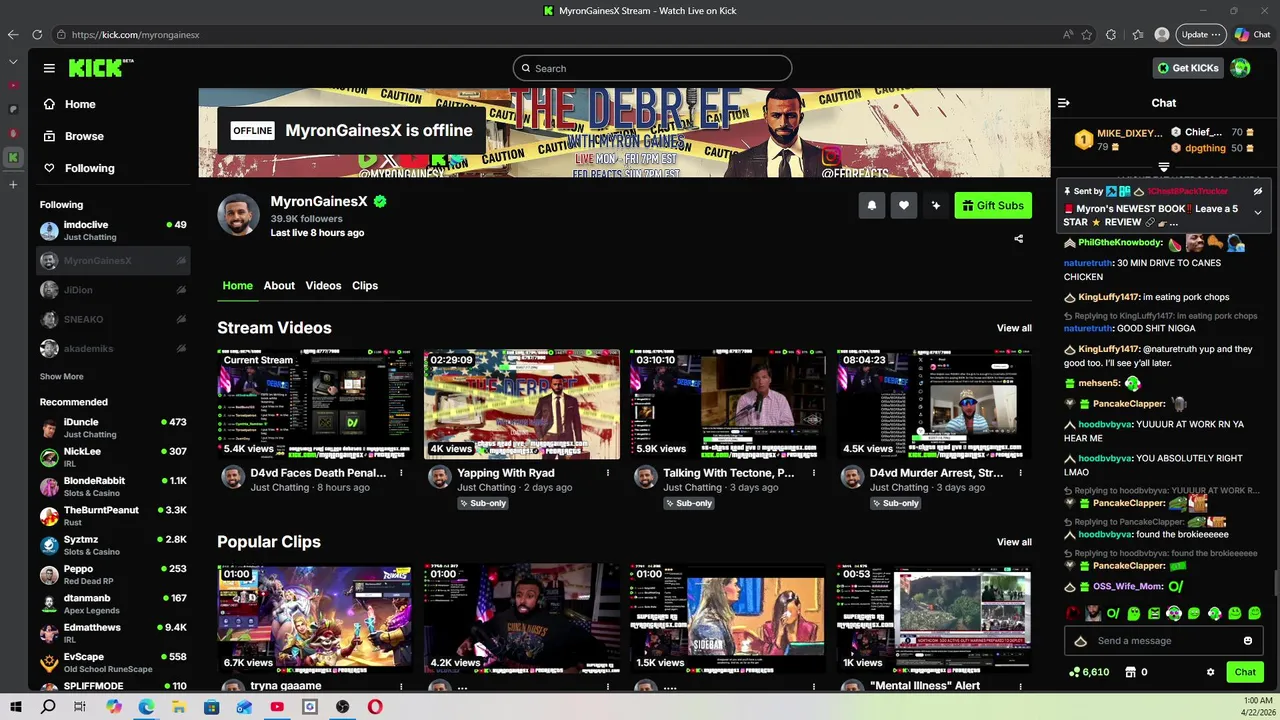Open the Current Stream video thumbnail
The width and height of the screenshot is (1280, 720).
pyautogui.click(x=314, y=404)
